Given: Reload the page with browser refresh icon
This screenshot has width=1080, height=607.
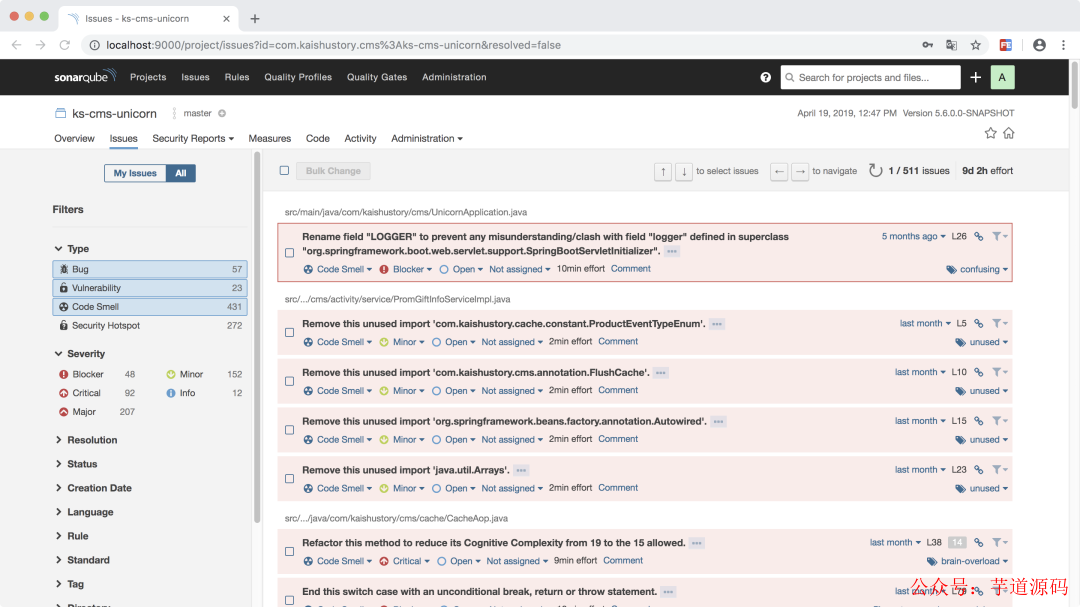Looking at the screenshot, I should pyautogui.click(x=65, y=45).
